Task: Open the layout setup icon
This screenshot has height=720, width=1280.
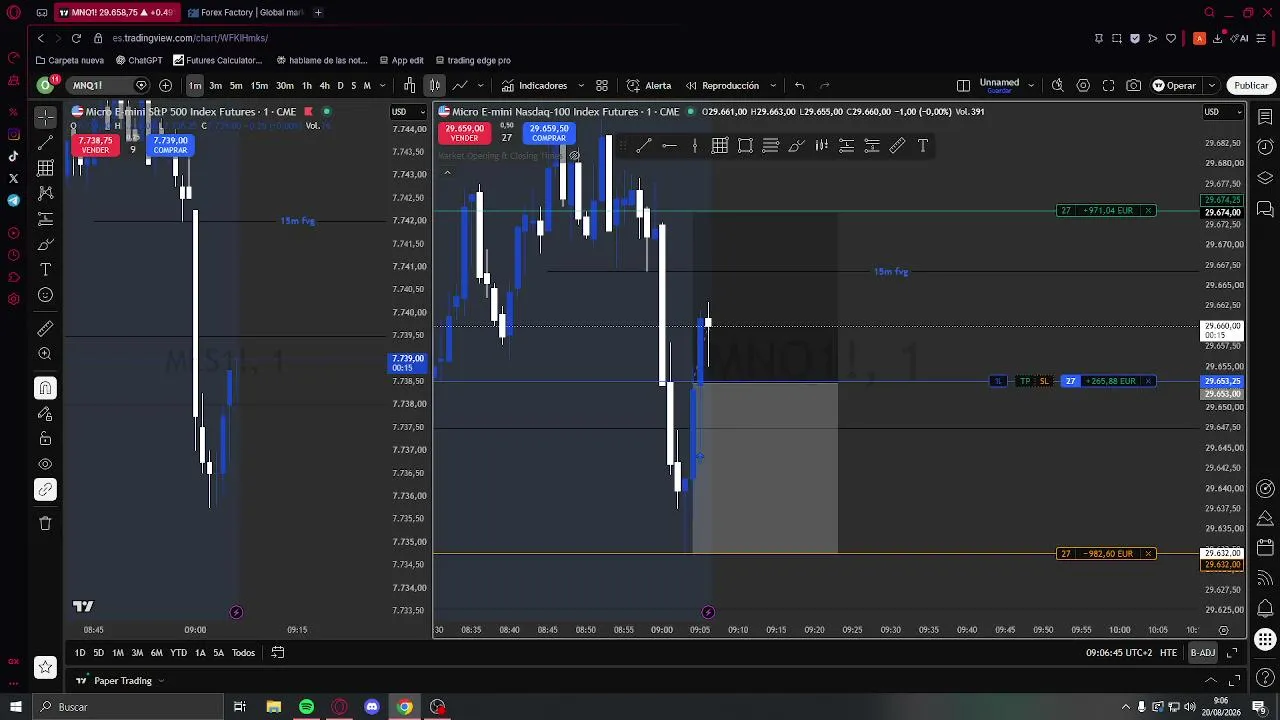Action: (963, 85)
